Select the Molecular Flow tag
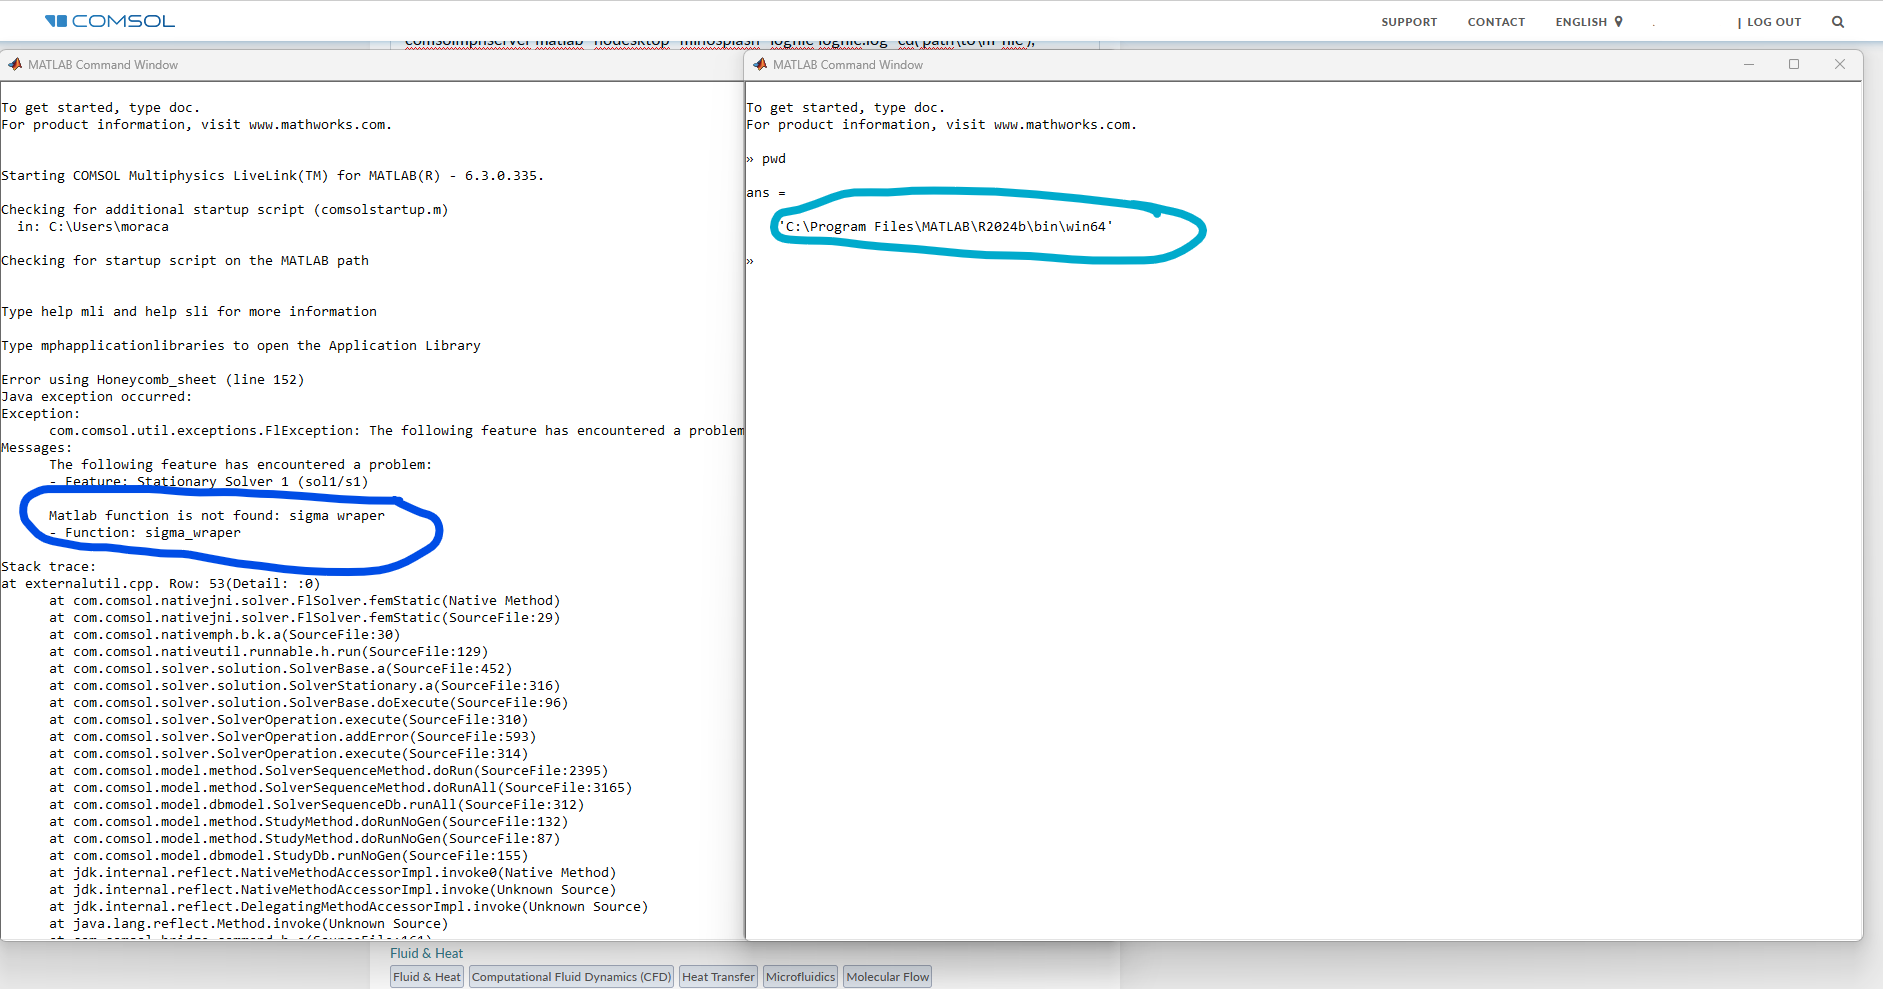This screenshot has width=1883, height=989. click(x=887, y=977)
